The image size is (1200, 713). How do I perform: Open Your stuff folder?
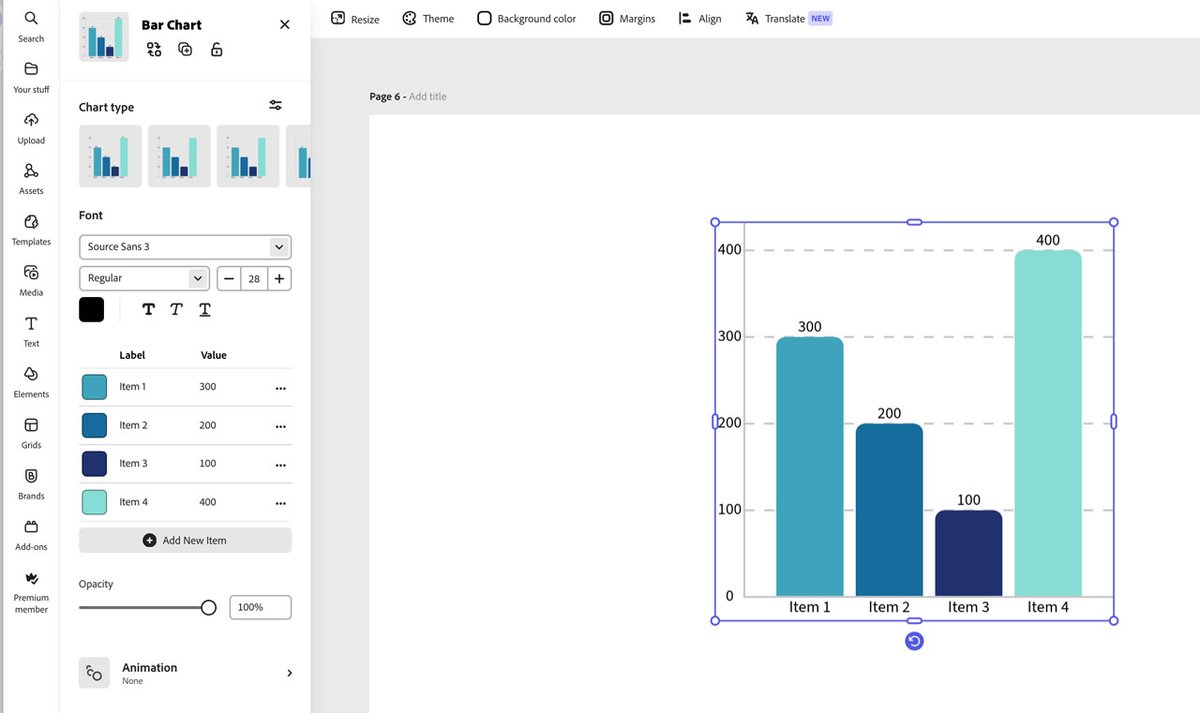31,77
